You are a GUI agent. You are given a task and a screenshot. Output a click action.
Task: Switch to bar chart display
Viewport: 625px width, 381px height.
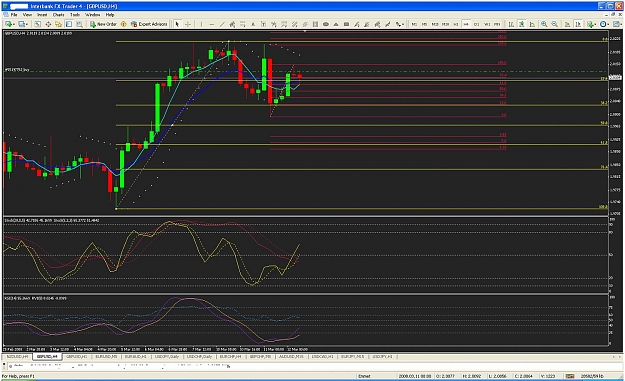click(x=511, y=24)
